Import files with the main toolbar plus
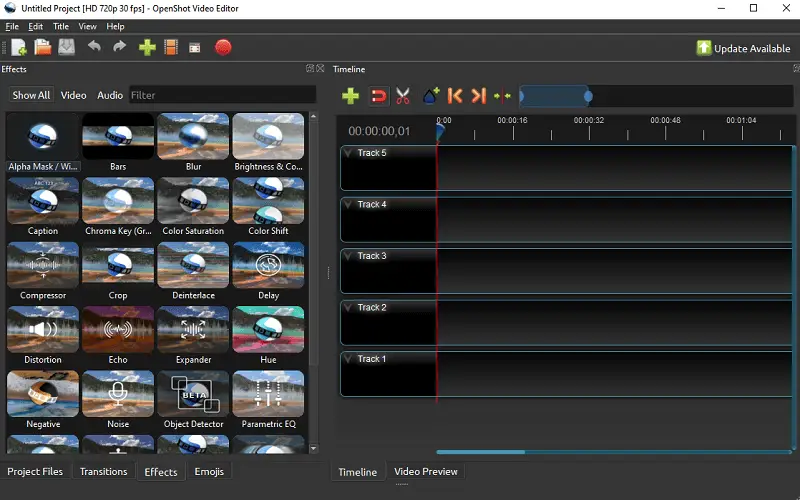 (x=147, y=47)
